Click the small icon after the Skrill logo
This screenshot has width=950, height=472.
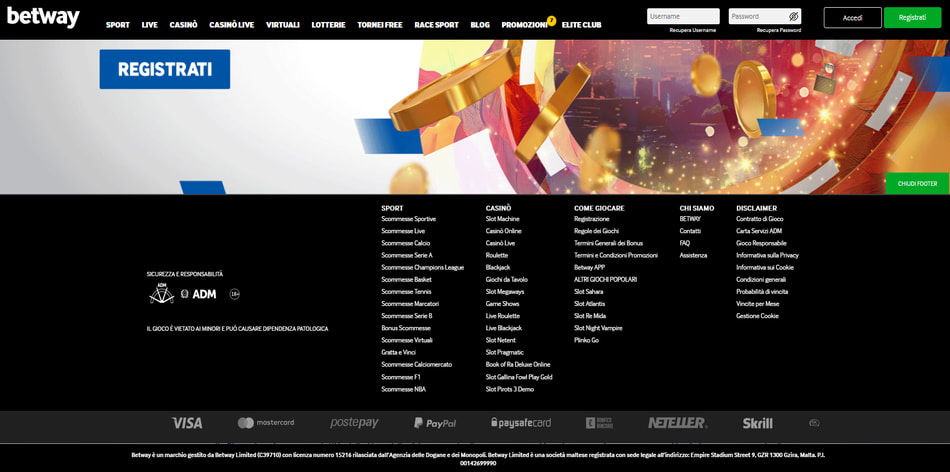click(814, 423)
